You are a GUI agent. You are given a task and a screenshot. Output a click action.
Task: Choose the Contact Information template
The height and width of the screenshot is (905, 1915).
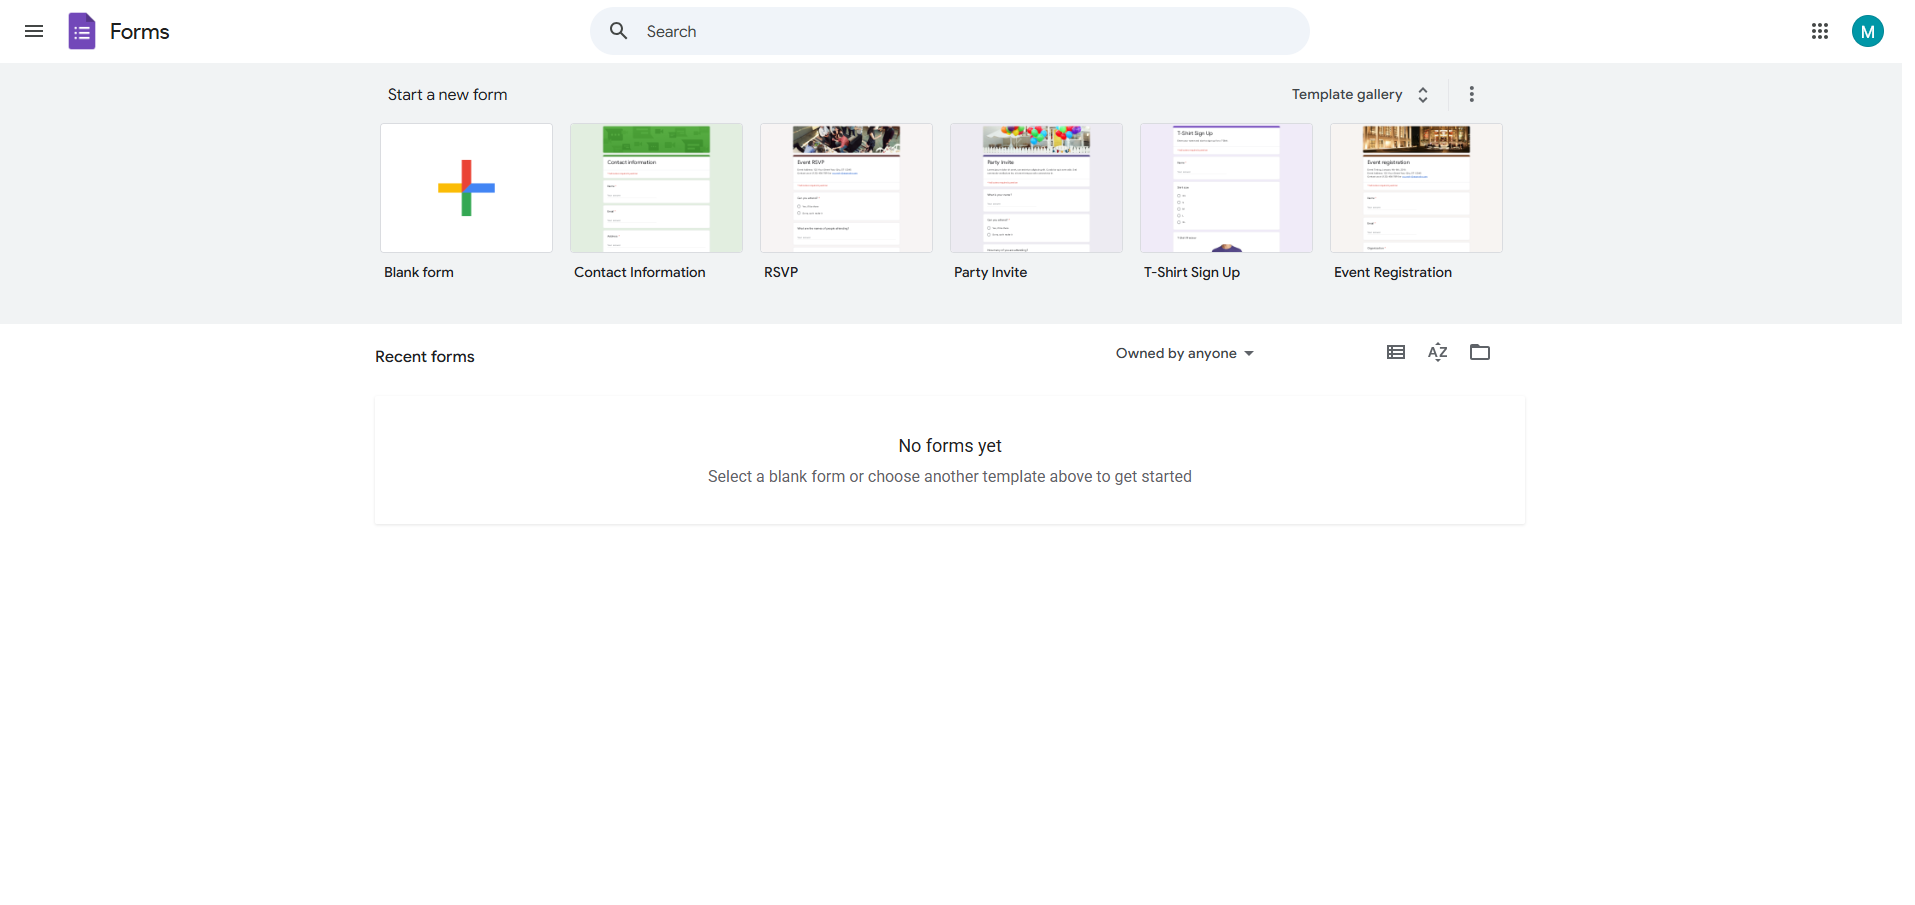coord(656,188)
